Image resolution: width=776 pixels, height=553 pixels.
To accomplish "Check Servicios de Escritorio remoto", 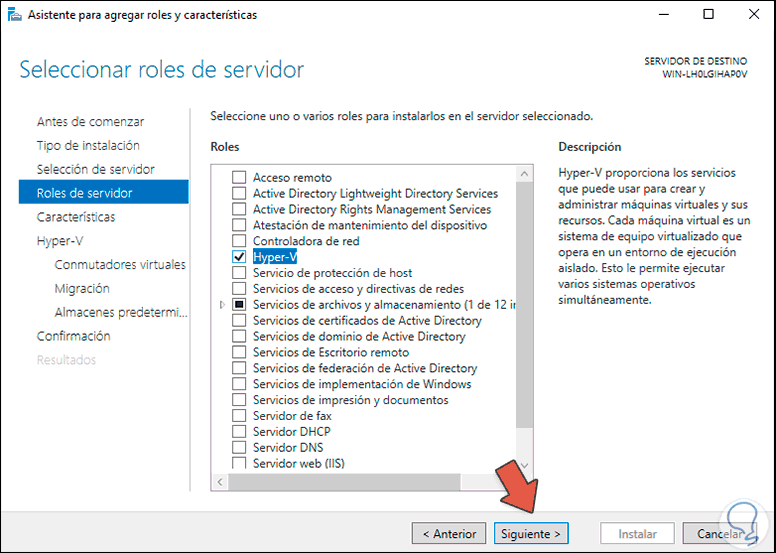I will [x=239, y=353].
